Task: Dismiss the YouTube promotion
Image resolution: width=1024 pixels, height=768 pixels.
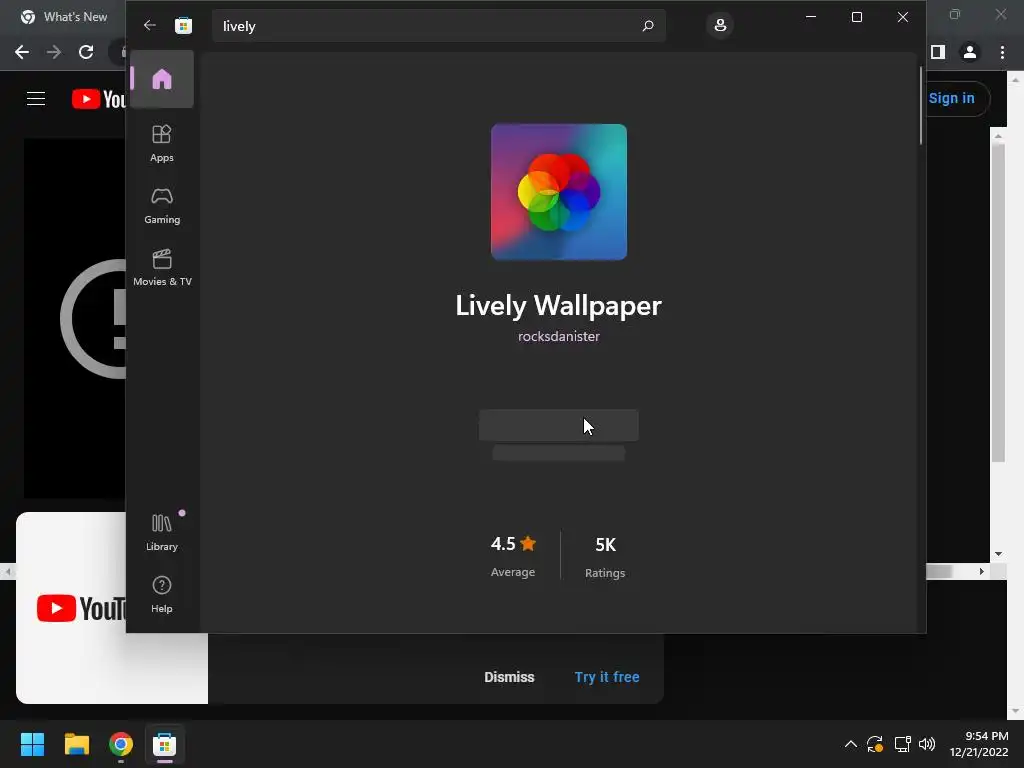Action: coord(509,677)
